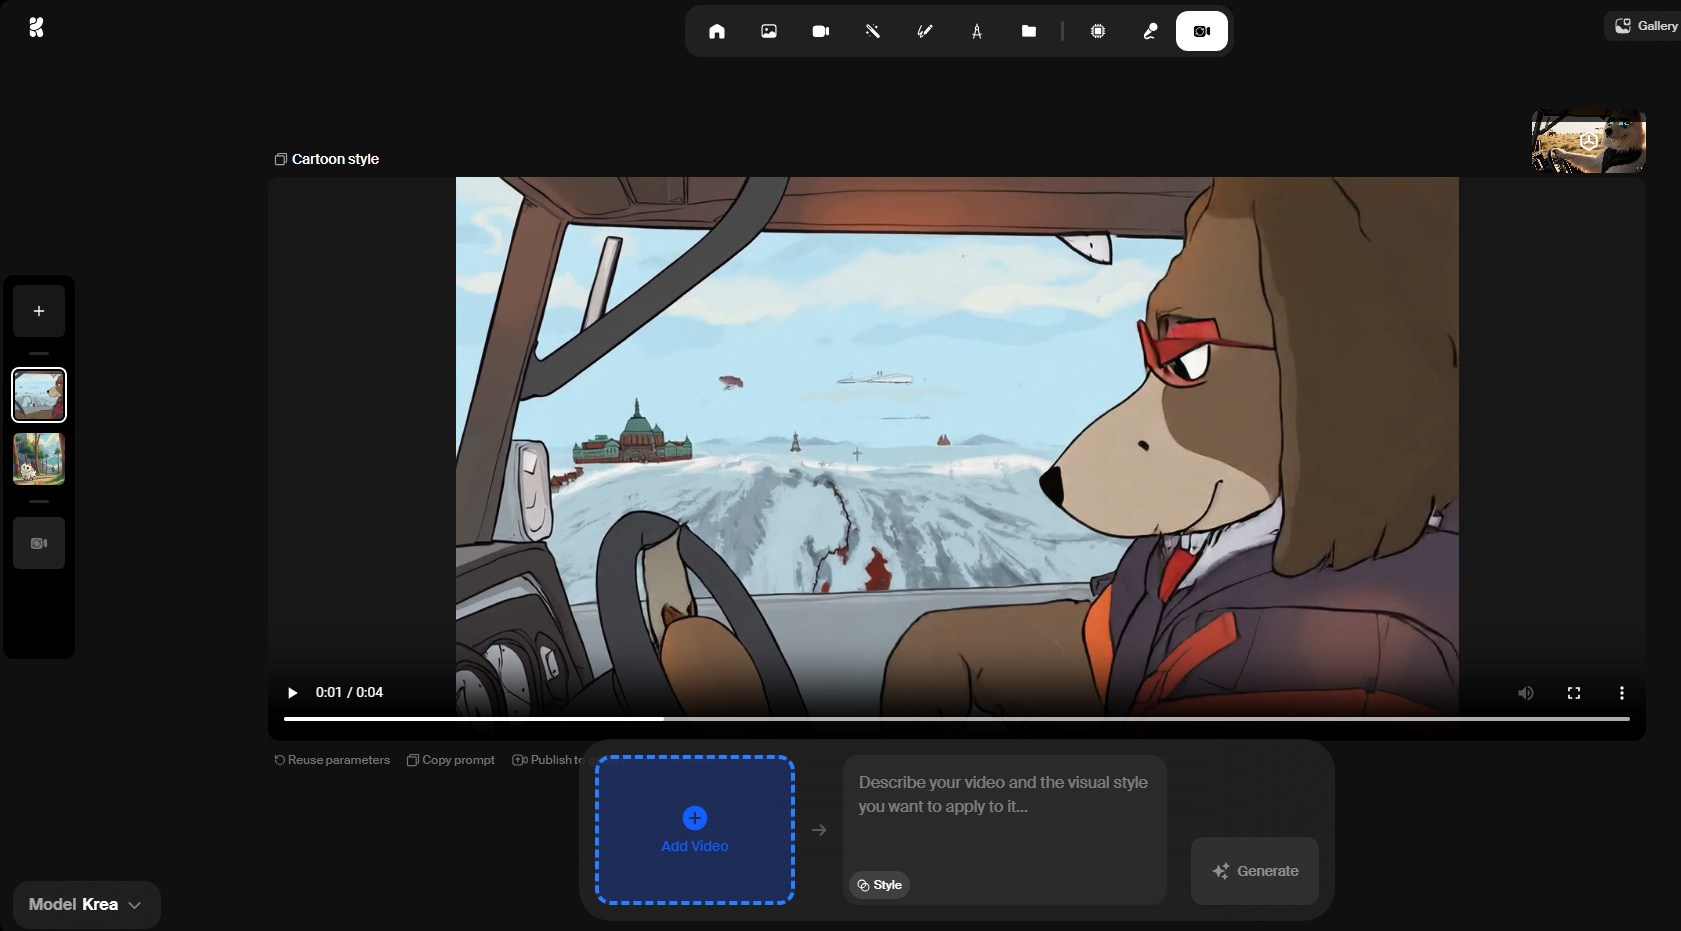Screen dimensions: 1681x931
Task: Open the source video thumbnail preview
Action: (x=1588, y=141)
